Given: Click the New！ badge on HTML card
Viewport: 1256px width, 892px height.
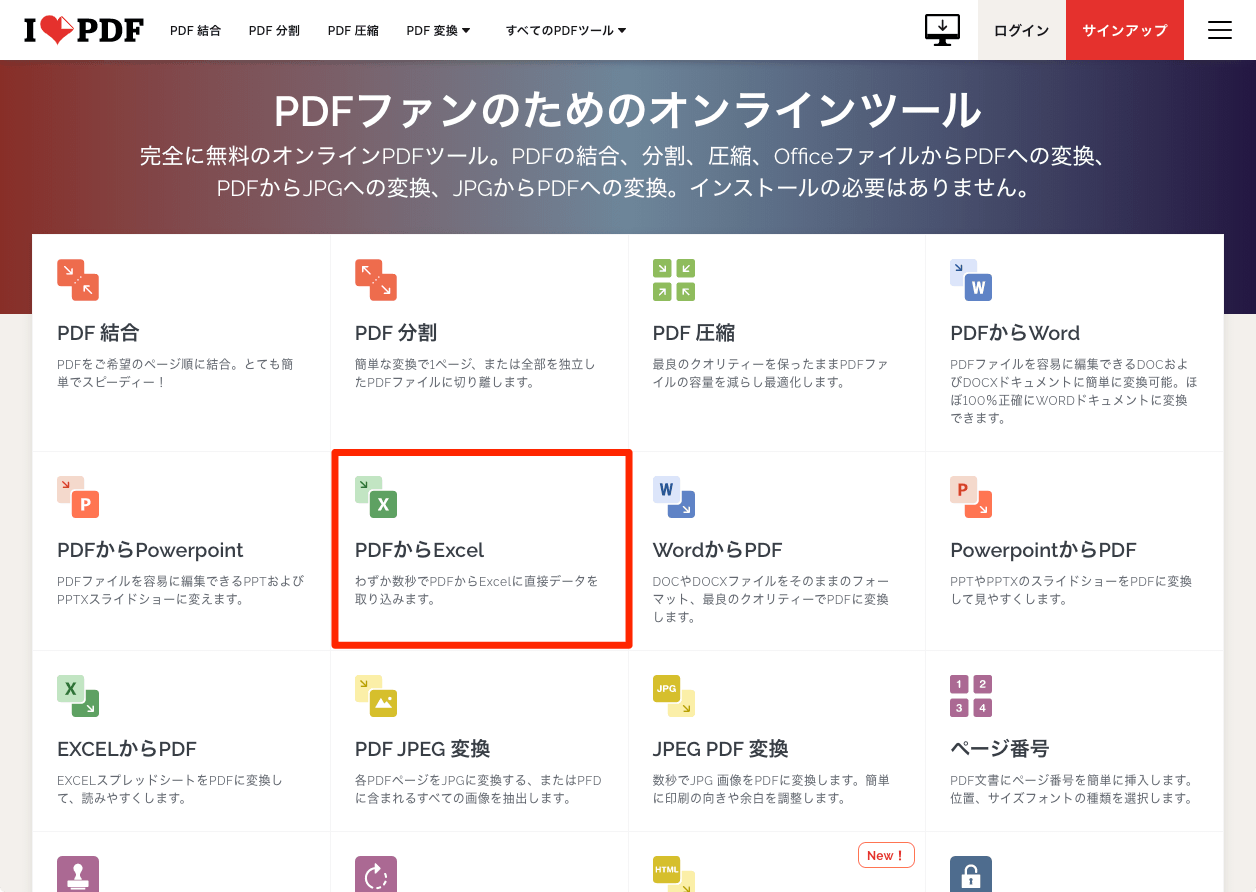Looking at the screenshot, I should 886,855.
